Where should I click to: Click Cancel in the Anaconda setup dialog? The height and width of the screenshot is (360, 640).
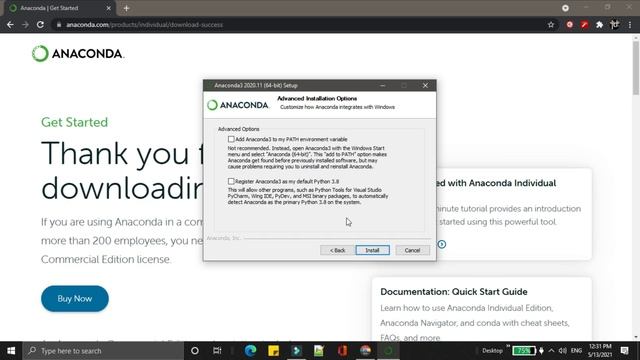(412, 250)
